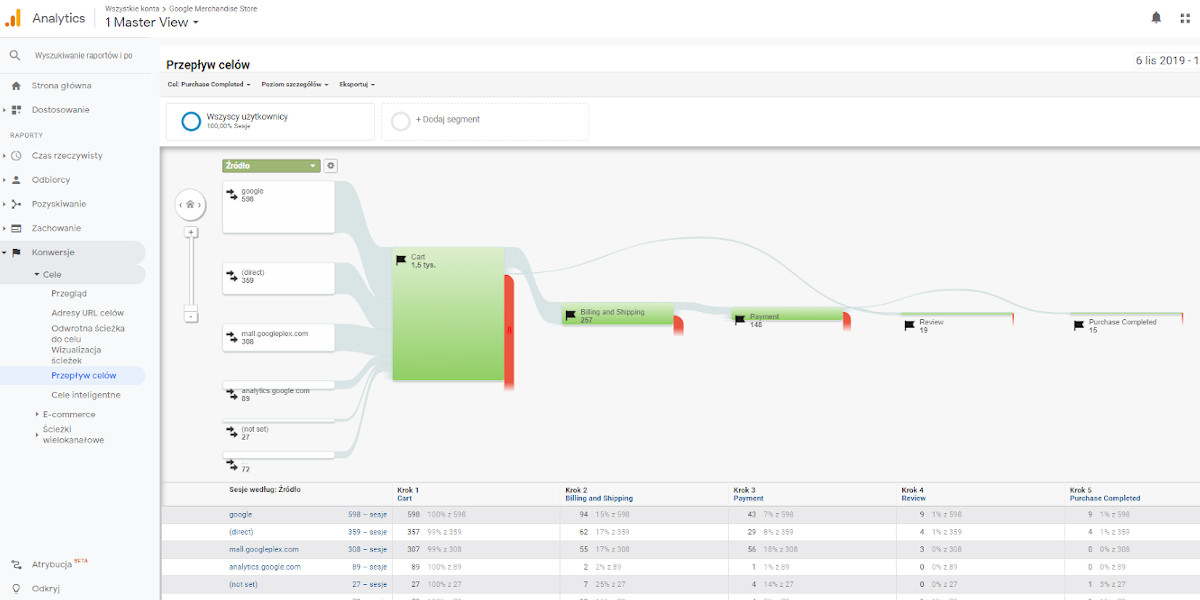Click the home button on pan control
Image resolution: width=1200 pixels, height=600 pixels.
(x=190, y=205)
